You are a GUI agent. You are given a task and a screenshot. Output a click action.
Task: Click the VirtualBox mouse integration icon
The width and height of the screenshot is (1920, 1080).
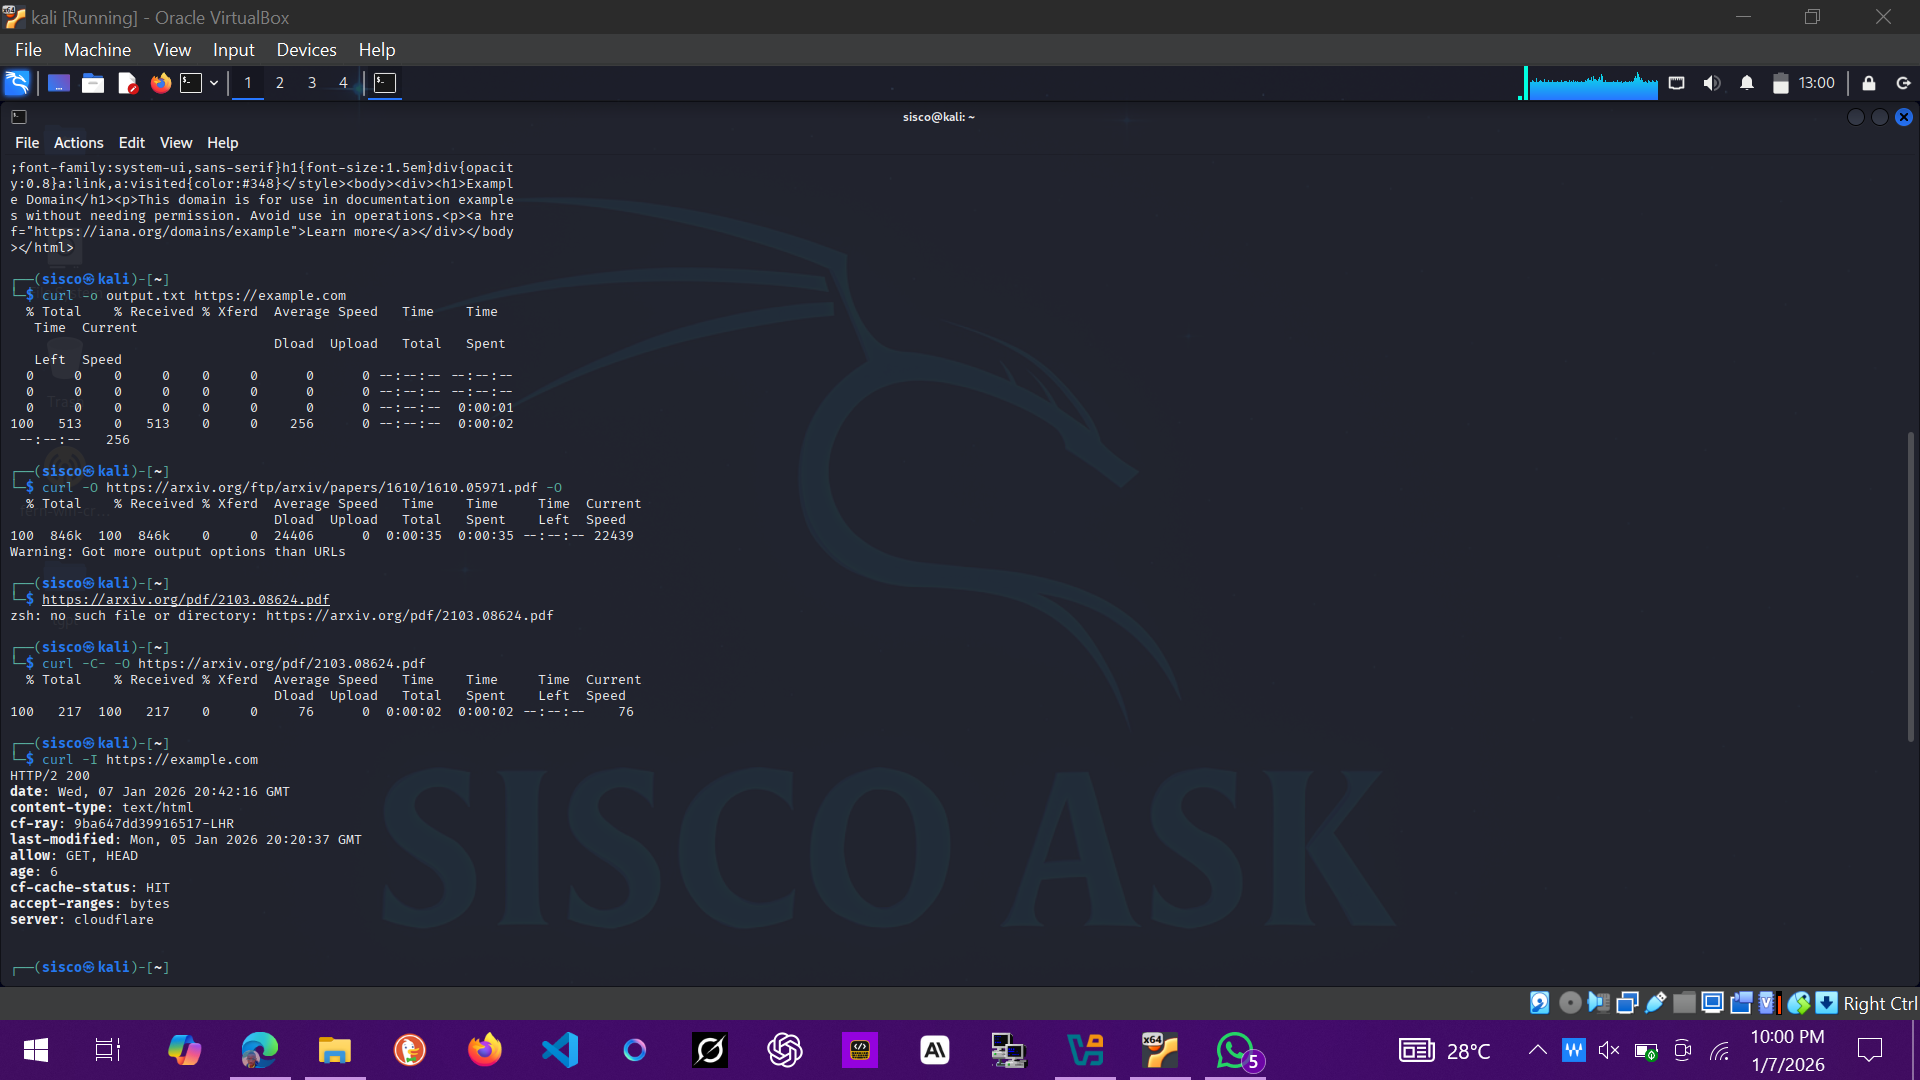[x=1799, y=1003]
